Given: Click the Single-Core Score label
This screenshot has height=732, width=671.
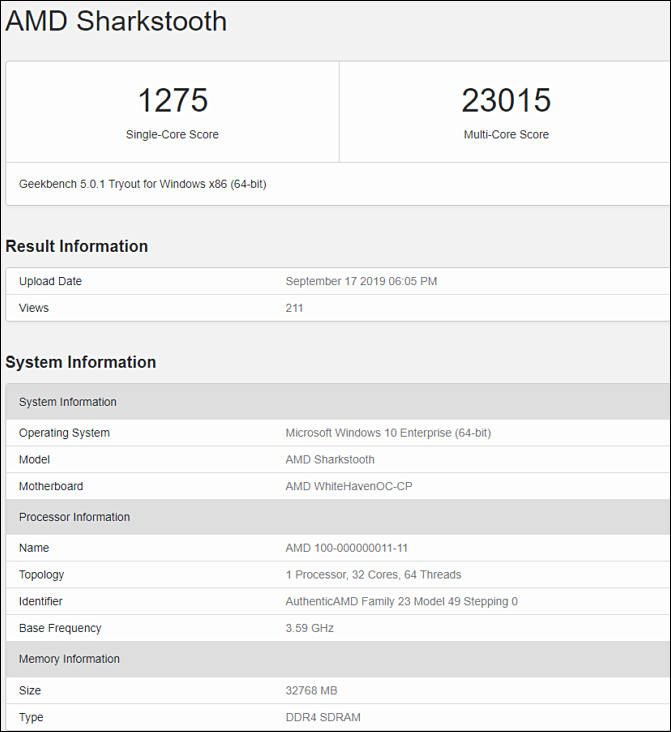Looking at the screenshot, I should 172,134.
